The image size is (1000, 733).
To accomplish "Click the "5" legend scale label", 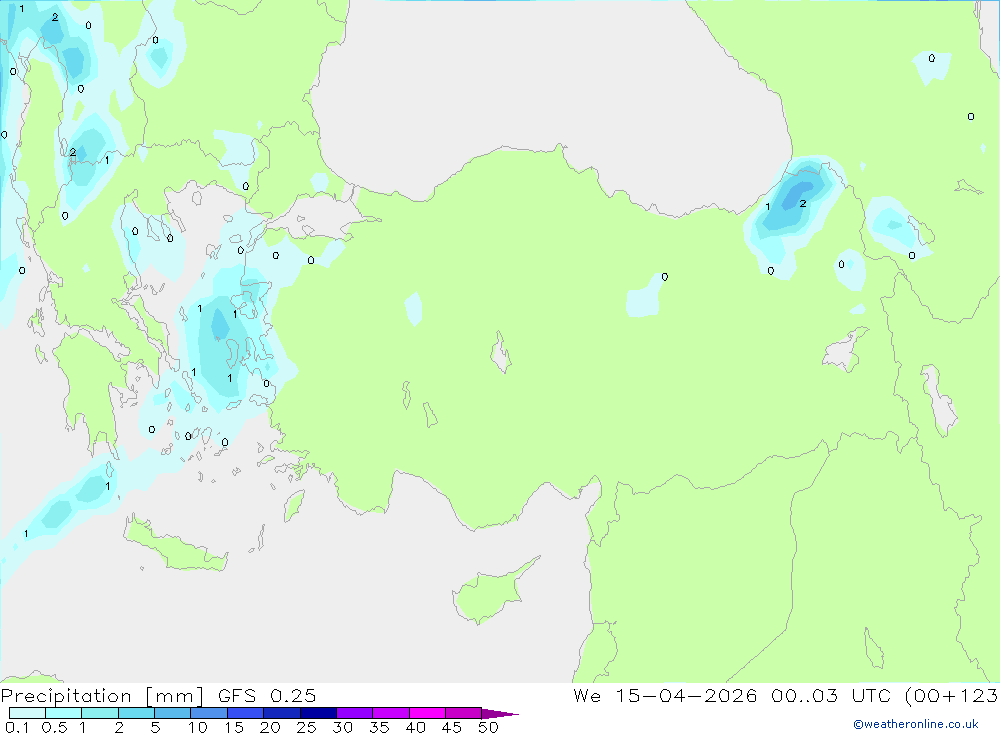I will pyautogui.click(x=155, y=727).
